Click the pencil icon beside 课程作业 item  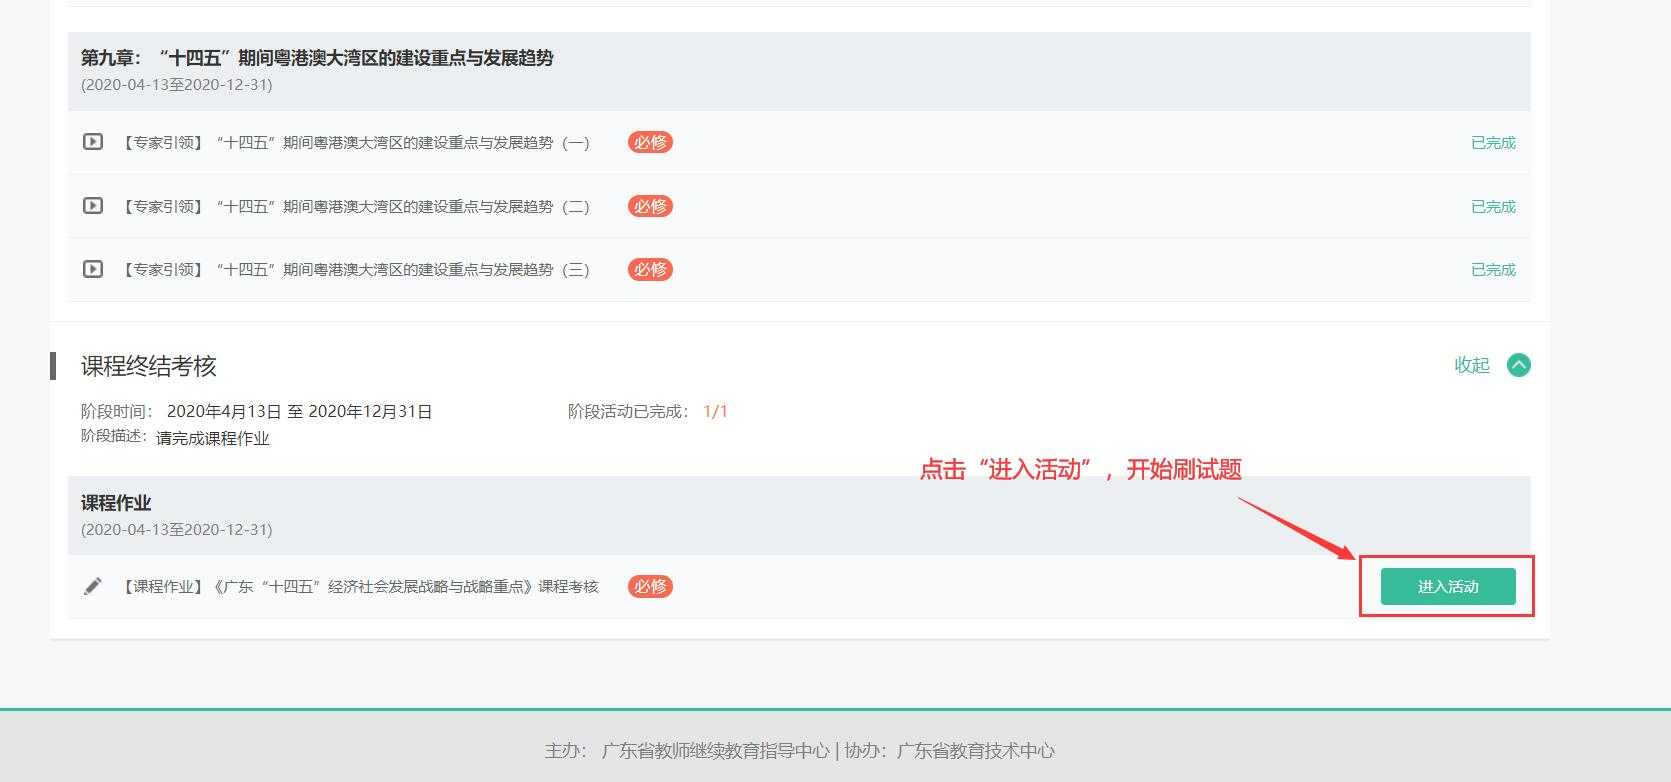(x=92, y=586)
